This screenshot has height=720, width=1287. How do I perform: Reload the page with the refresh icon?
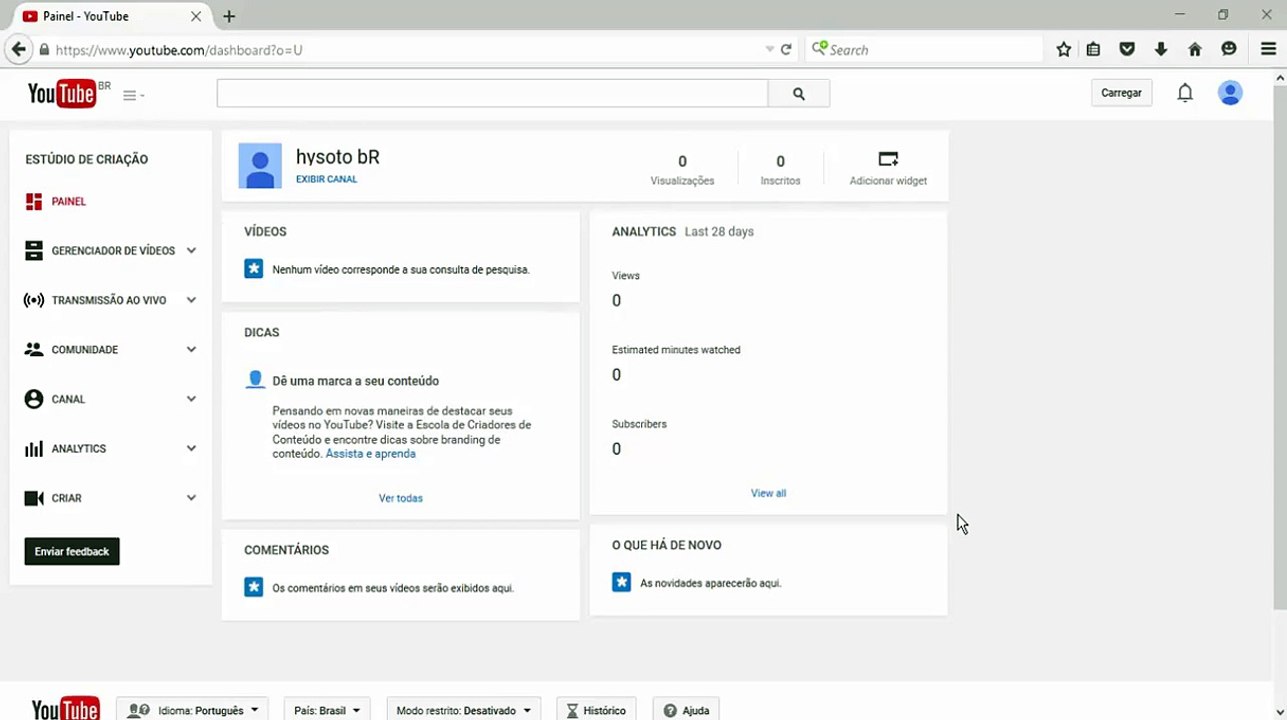pyautogui.click(x=786, y=49)
